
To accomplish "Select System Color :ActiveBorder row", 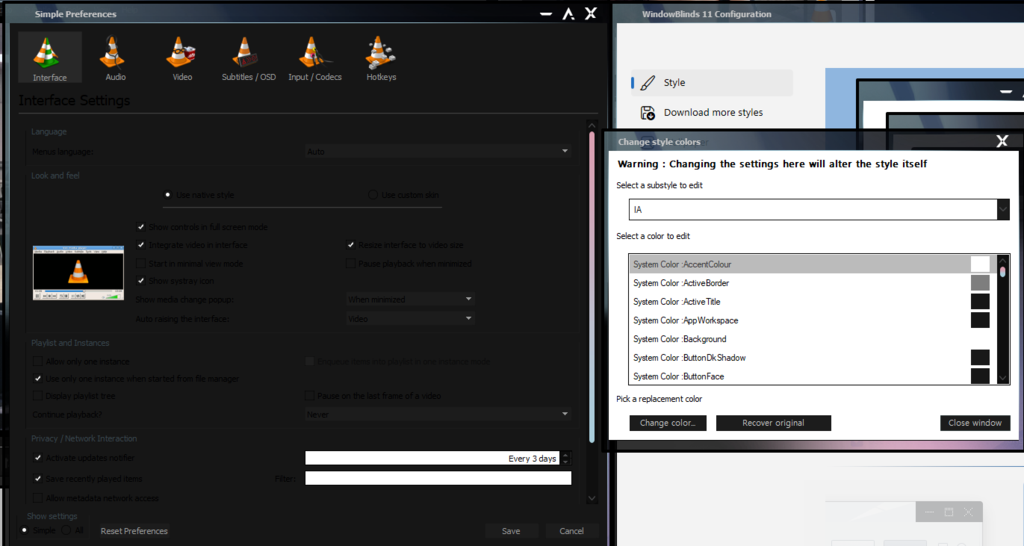I will point(812,283).
